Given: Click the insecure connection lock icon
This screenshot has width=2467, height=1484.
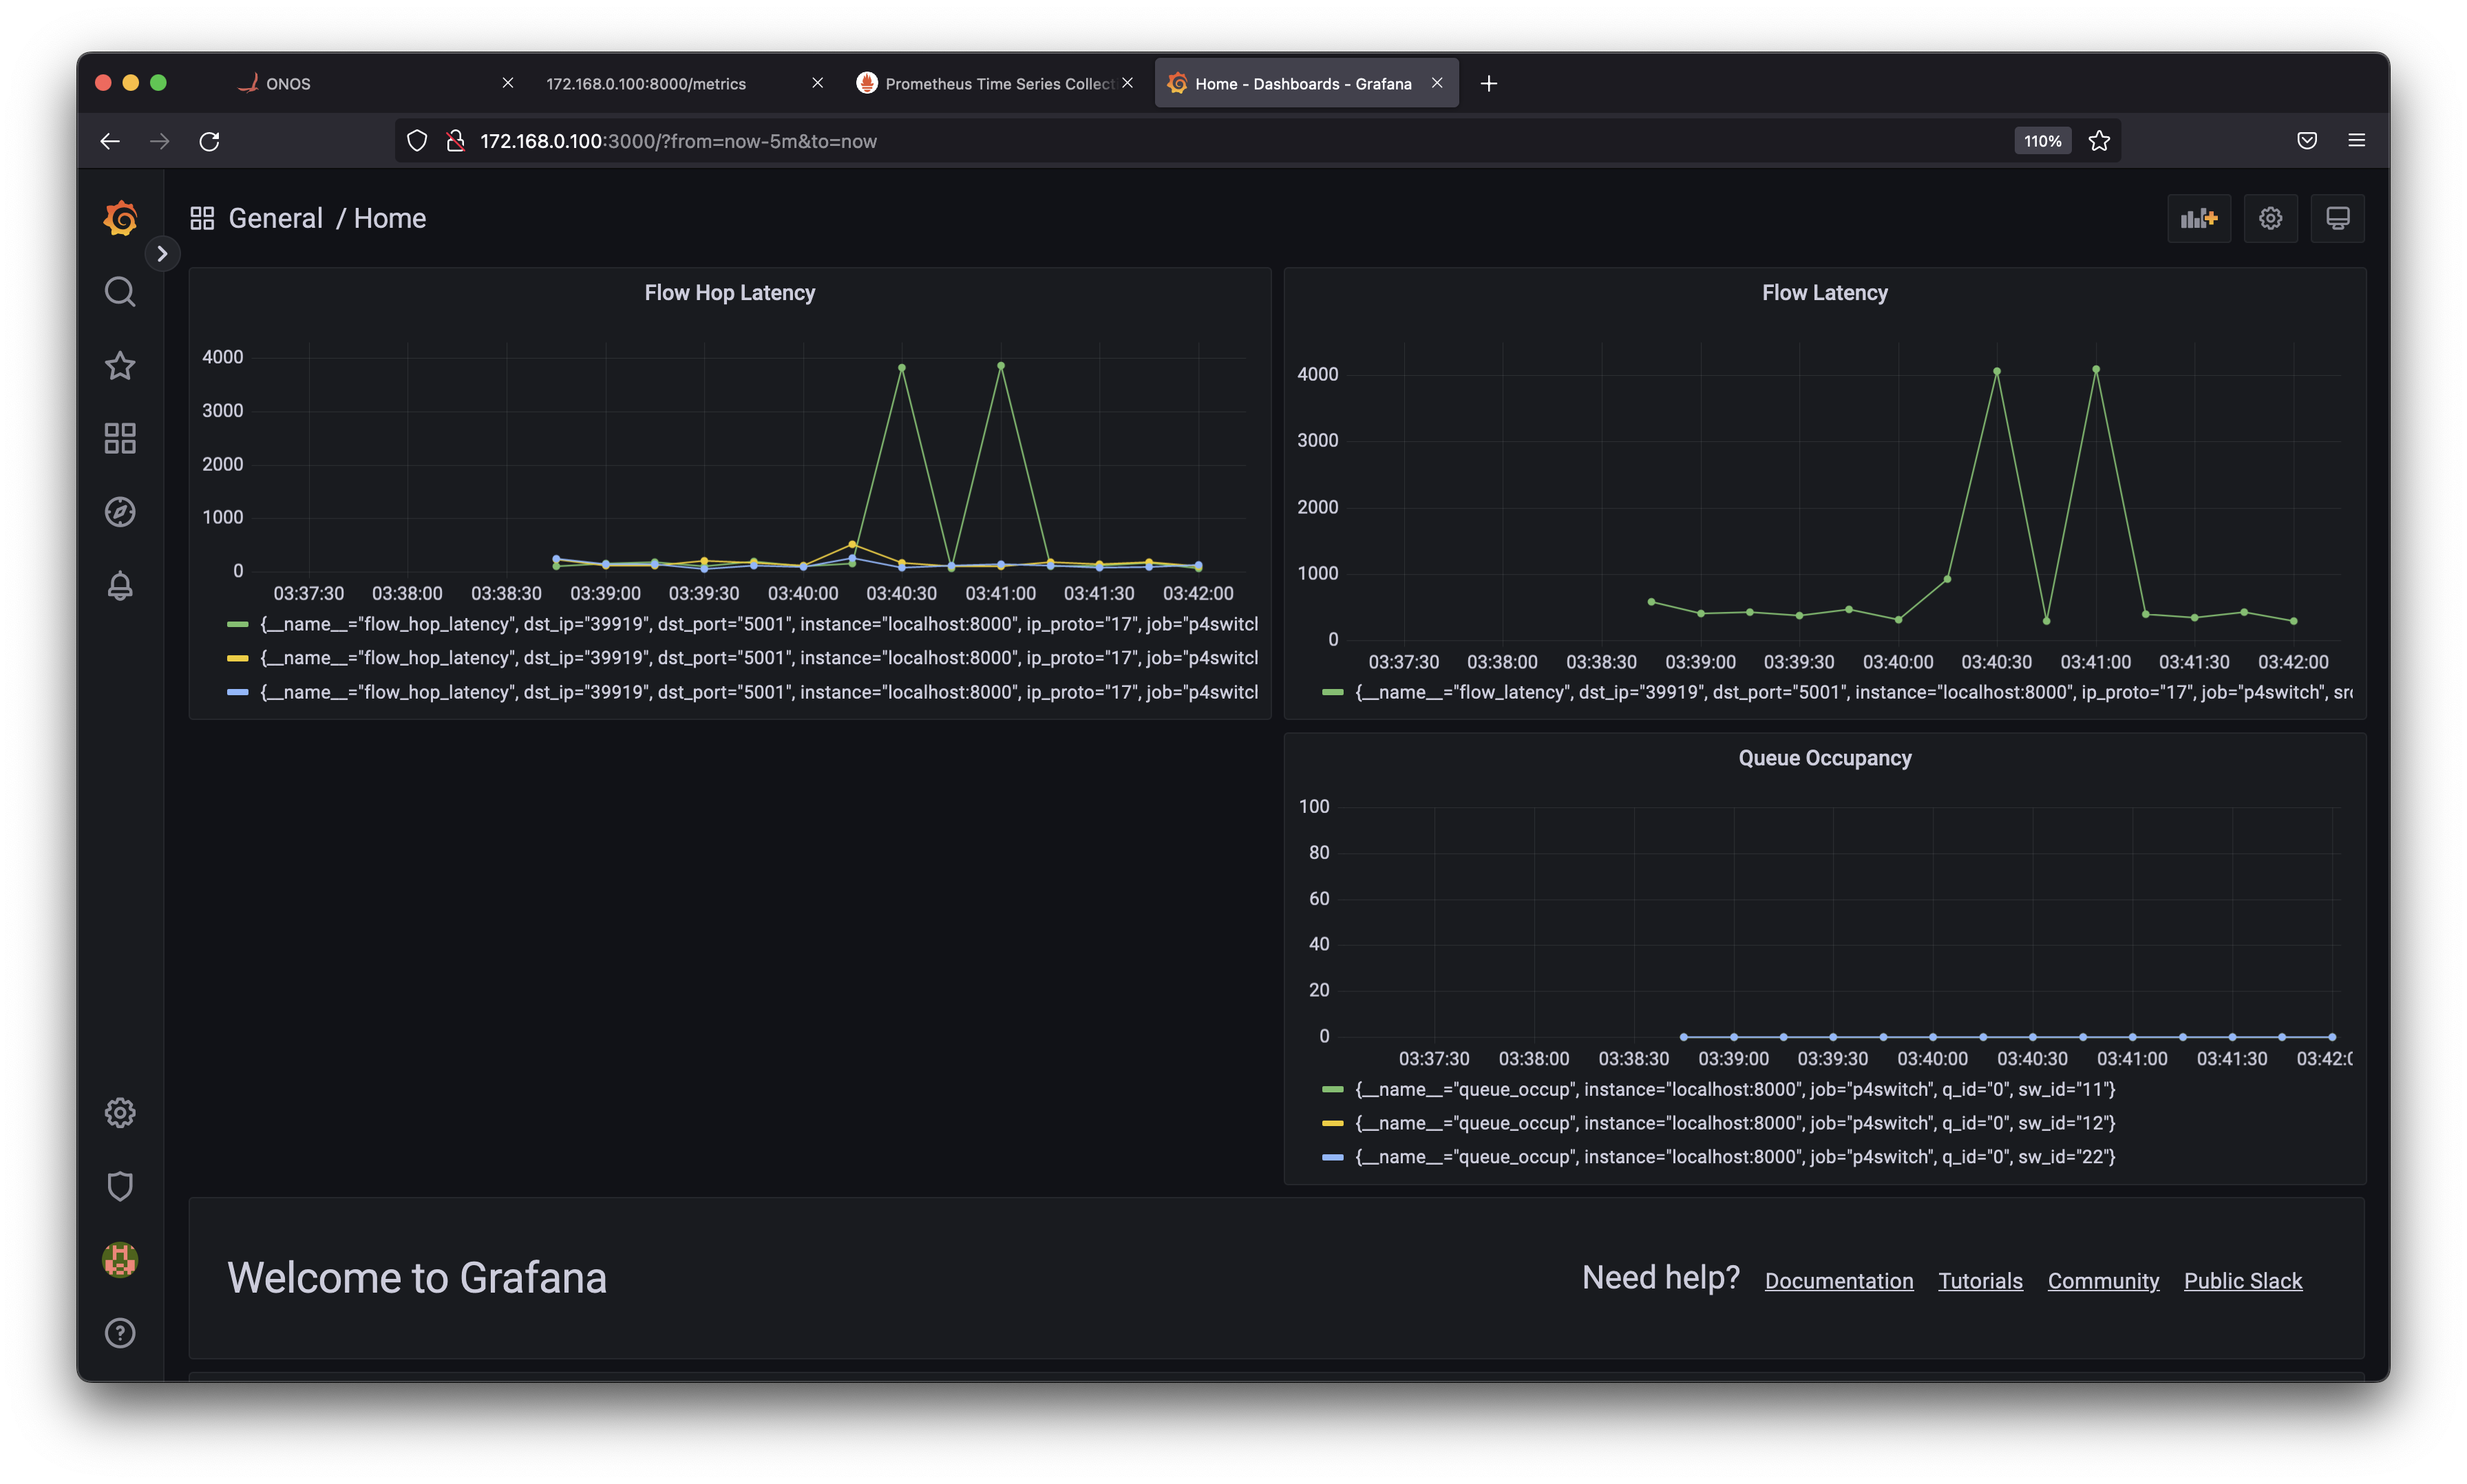Looking at the screenshot, I should 455,141.
